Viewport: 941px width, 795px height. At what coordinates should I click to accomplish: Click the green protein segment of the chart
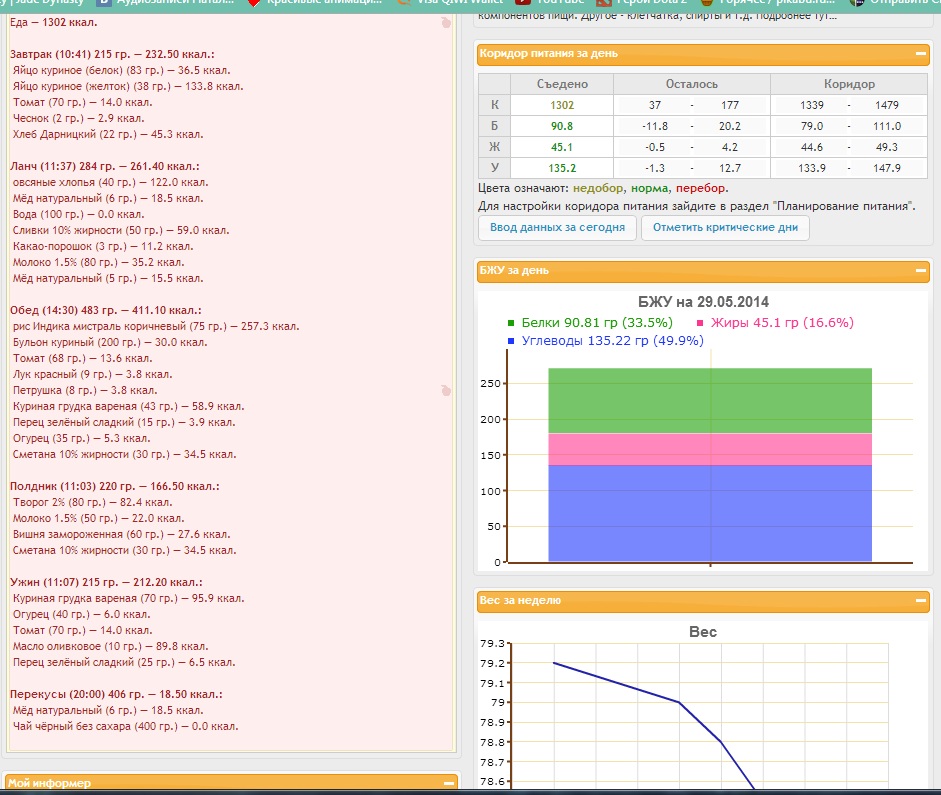(x=710, y=400)
